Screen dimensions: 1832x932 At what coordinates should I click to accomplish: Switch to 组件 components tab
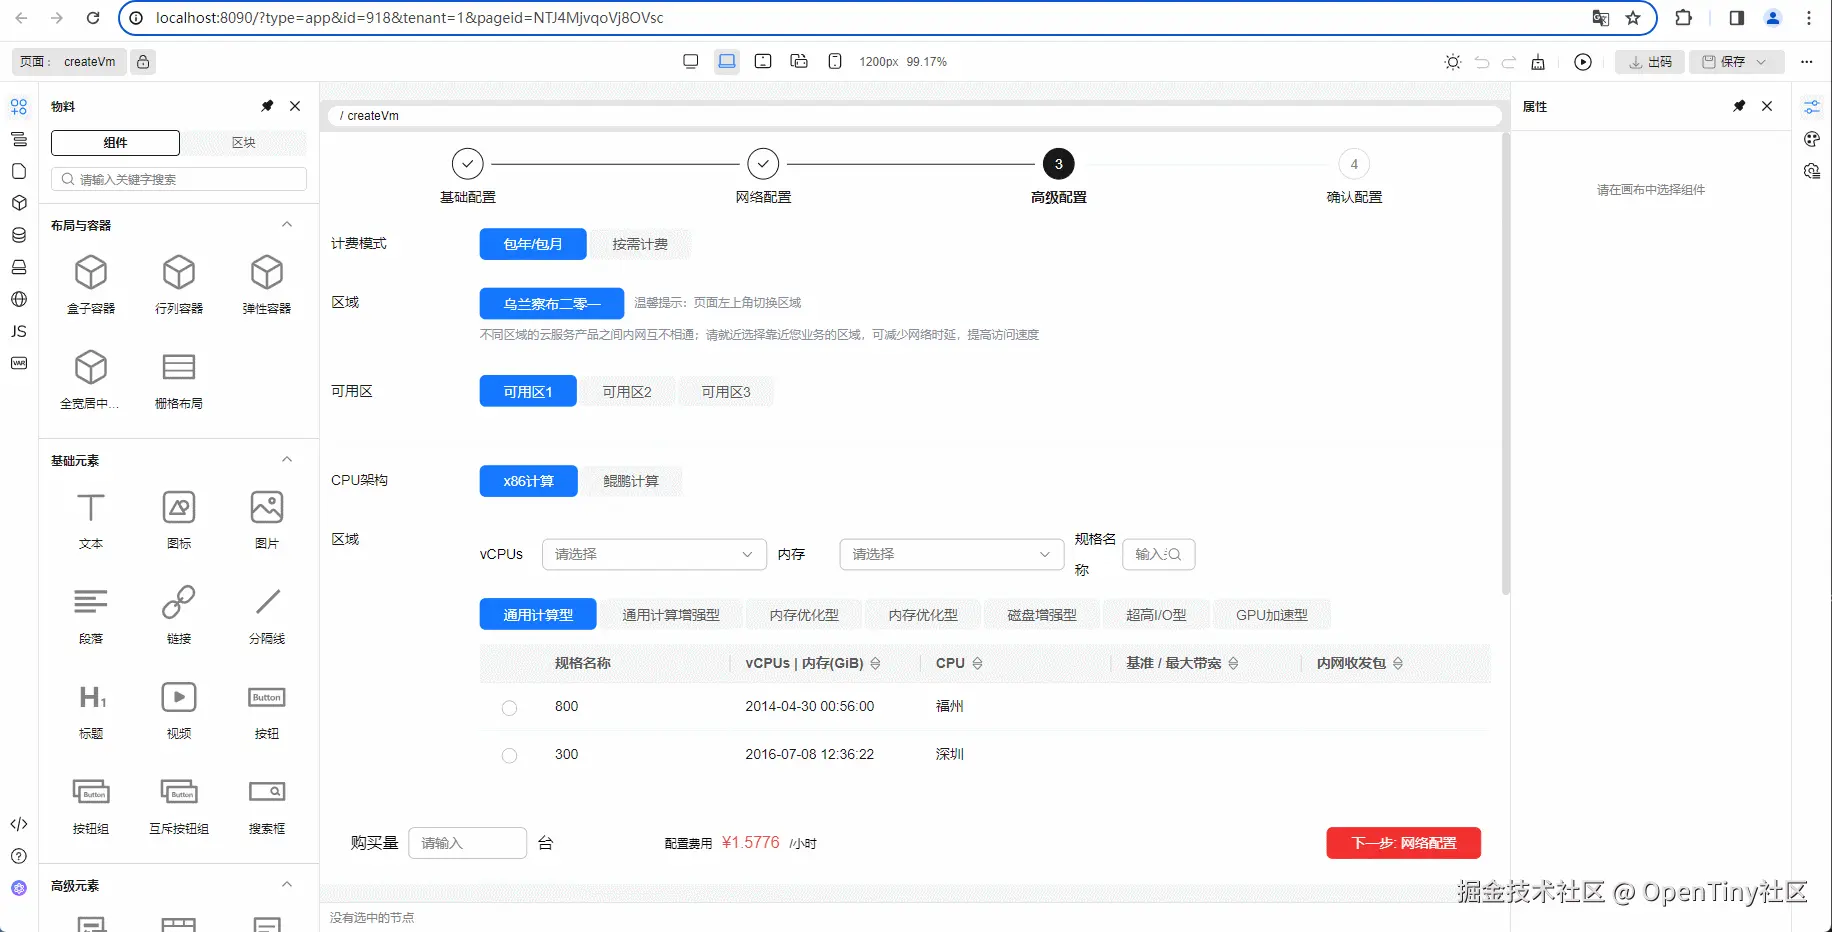116,143
